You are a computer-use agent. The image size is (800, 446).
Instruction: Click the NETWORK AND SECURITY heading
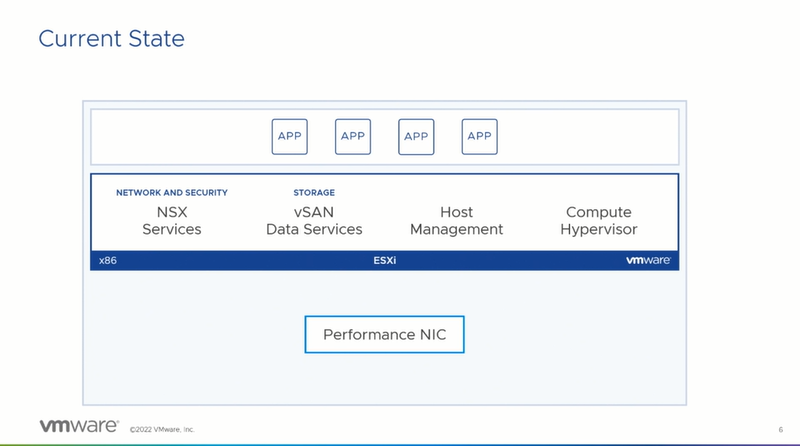(x=171, y=192)
